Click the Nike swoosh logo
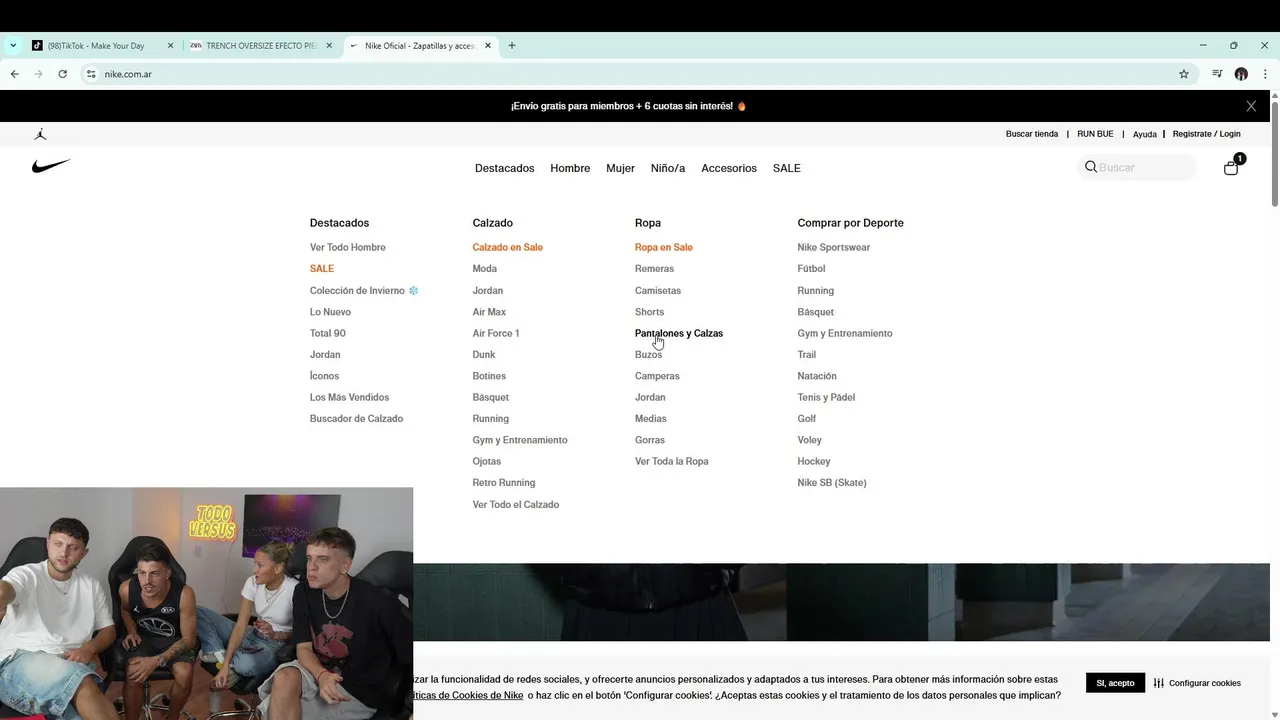 pyautogui.click(x=51, y=166)
